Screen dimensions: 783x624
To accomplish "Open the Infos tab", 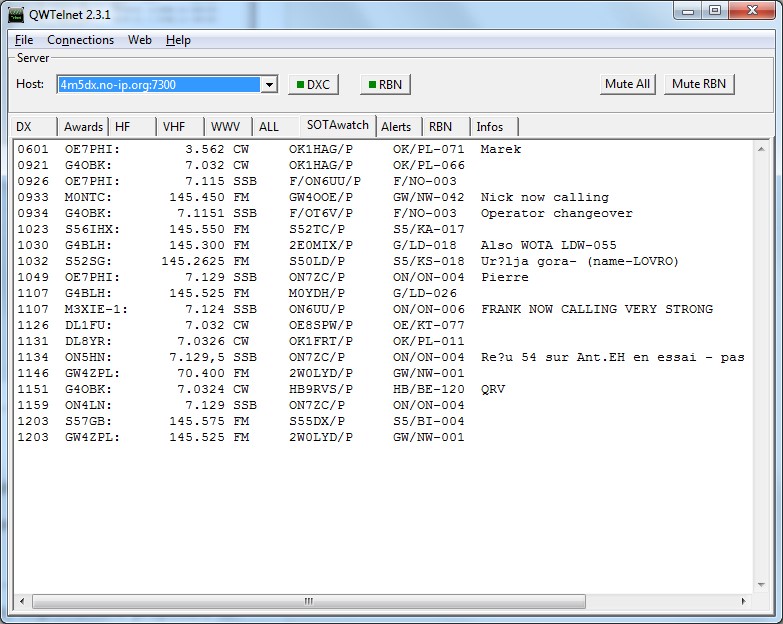I will pyautogui.click(x=490, y=127).
